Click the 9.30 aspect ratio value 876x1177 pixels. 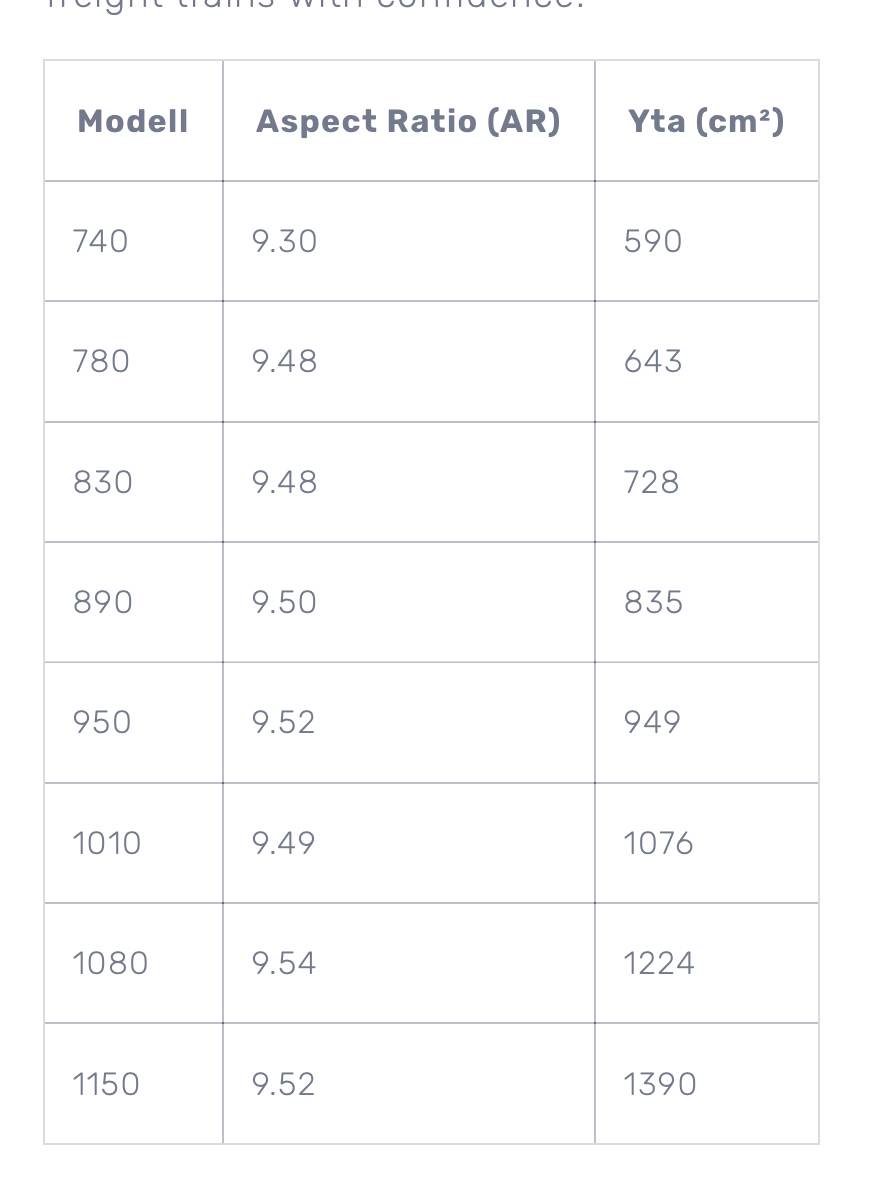(x=284, y=241)
